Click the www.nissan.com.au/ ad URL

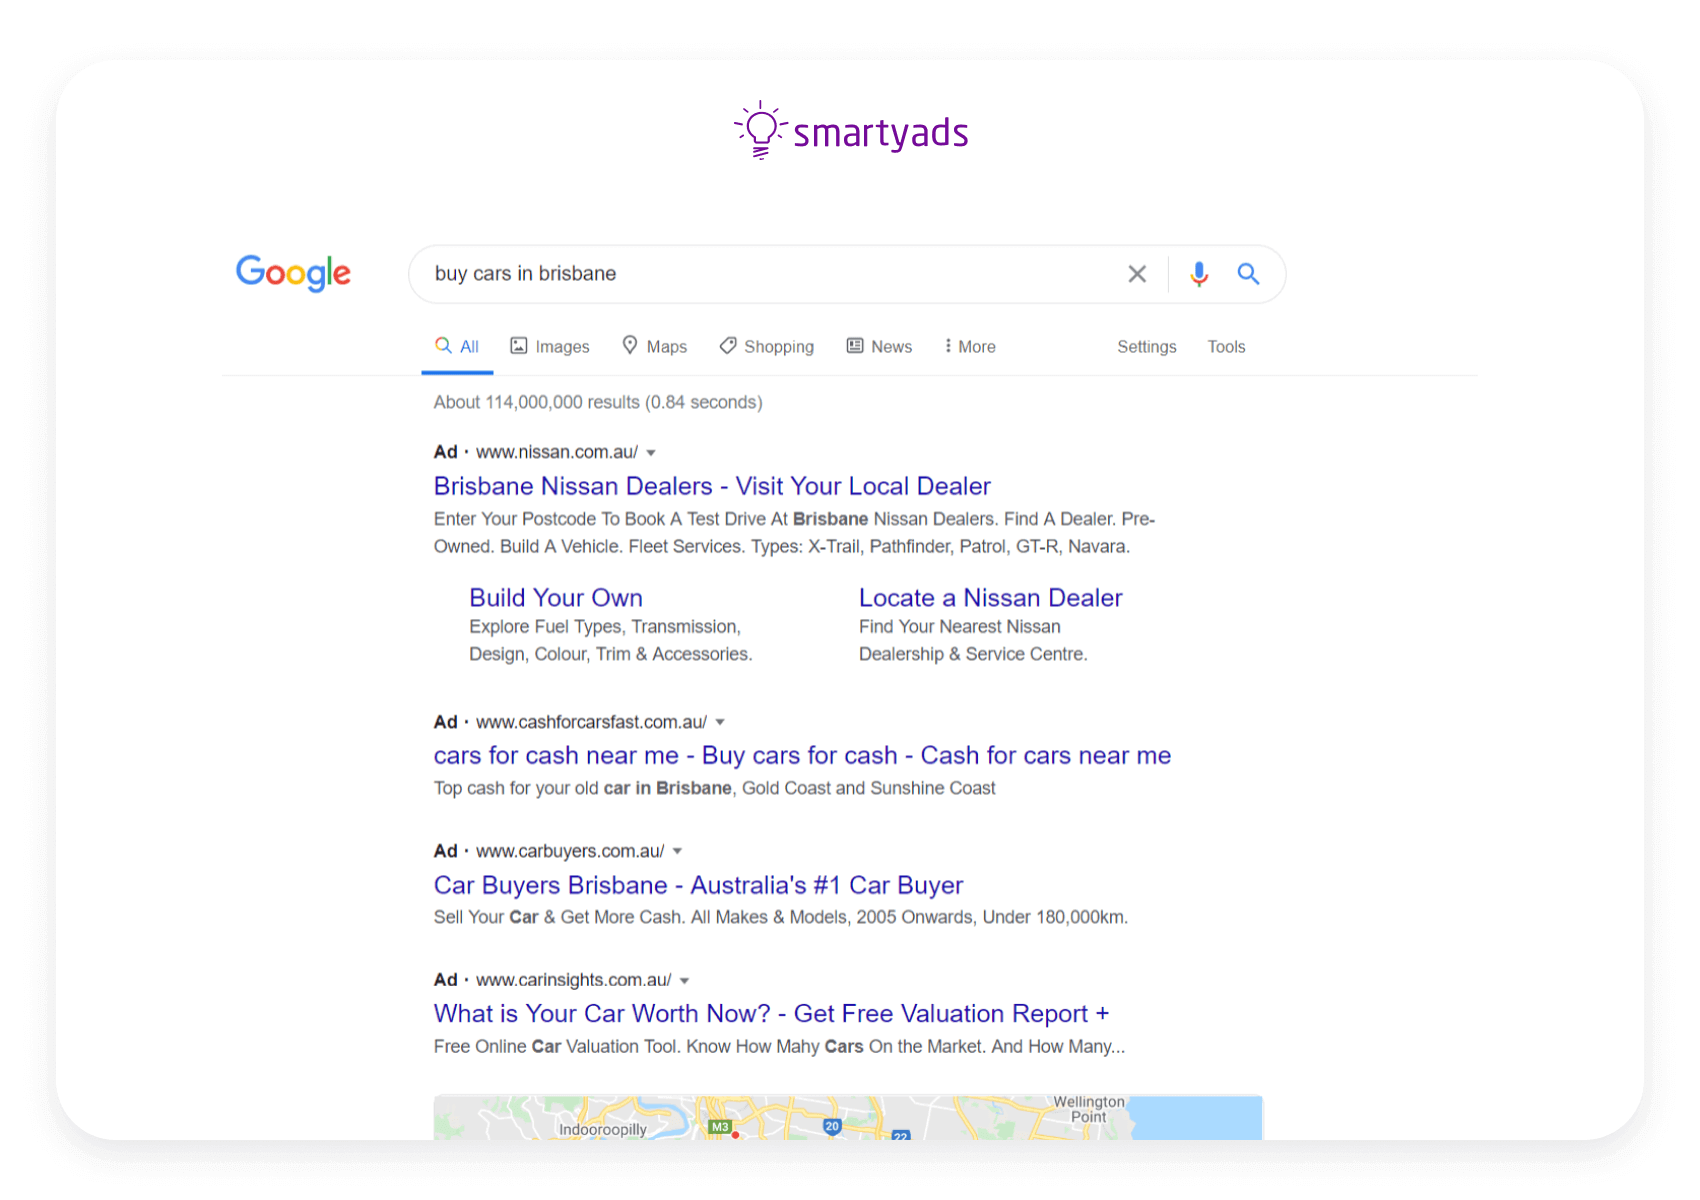[x=556, y=452]
